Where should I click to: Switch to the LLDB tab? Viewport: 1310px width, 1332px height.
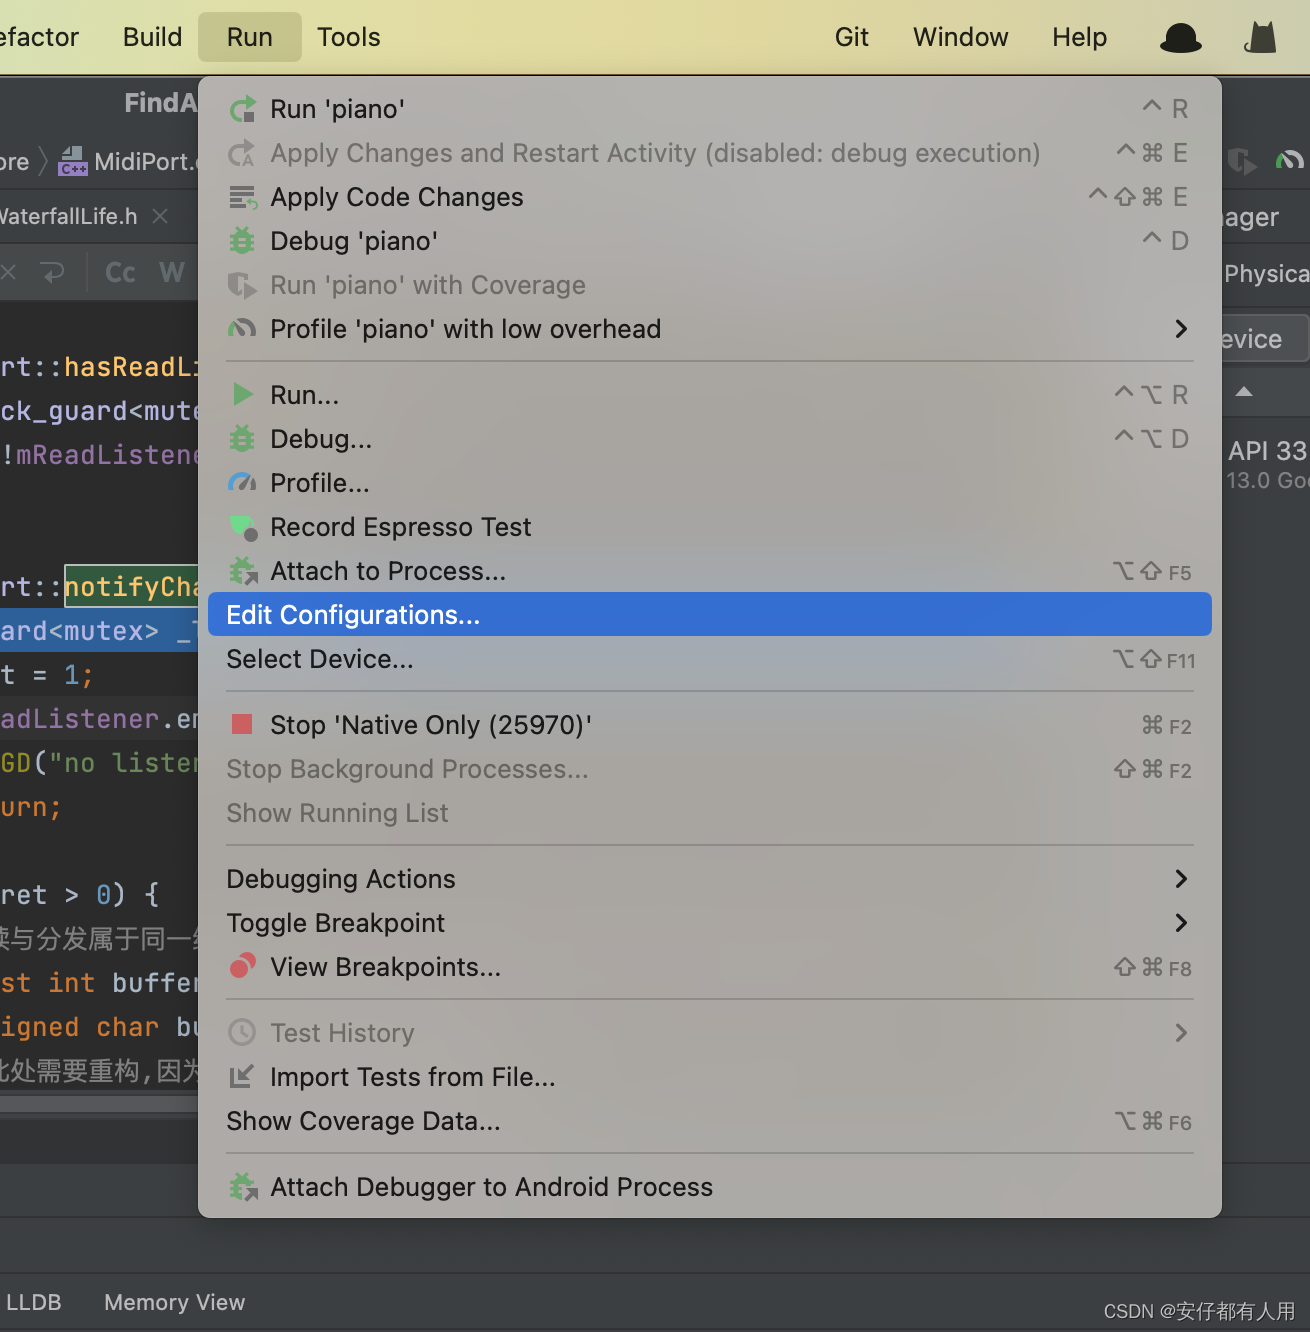click(x=33, y=1302)
